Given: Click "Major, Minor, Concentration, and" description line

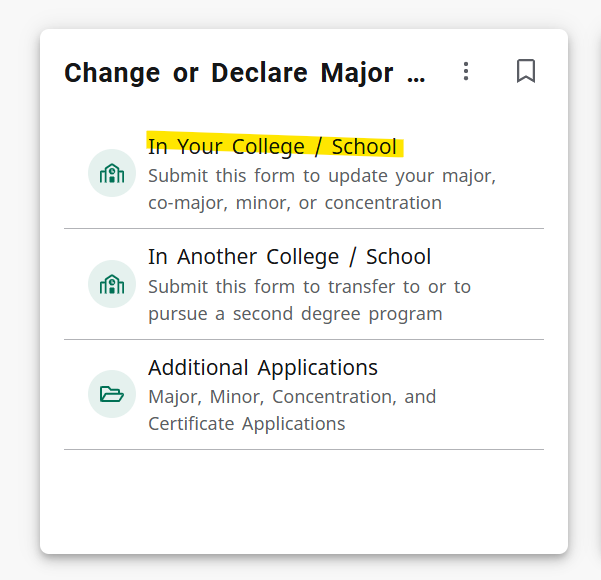Looking at the screenshot, I should (292, 397).
